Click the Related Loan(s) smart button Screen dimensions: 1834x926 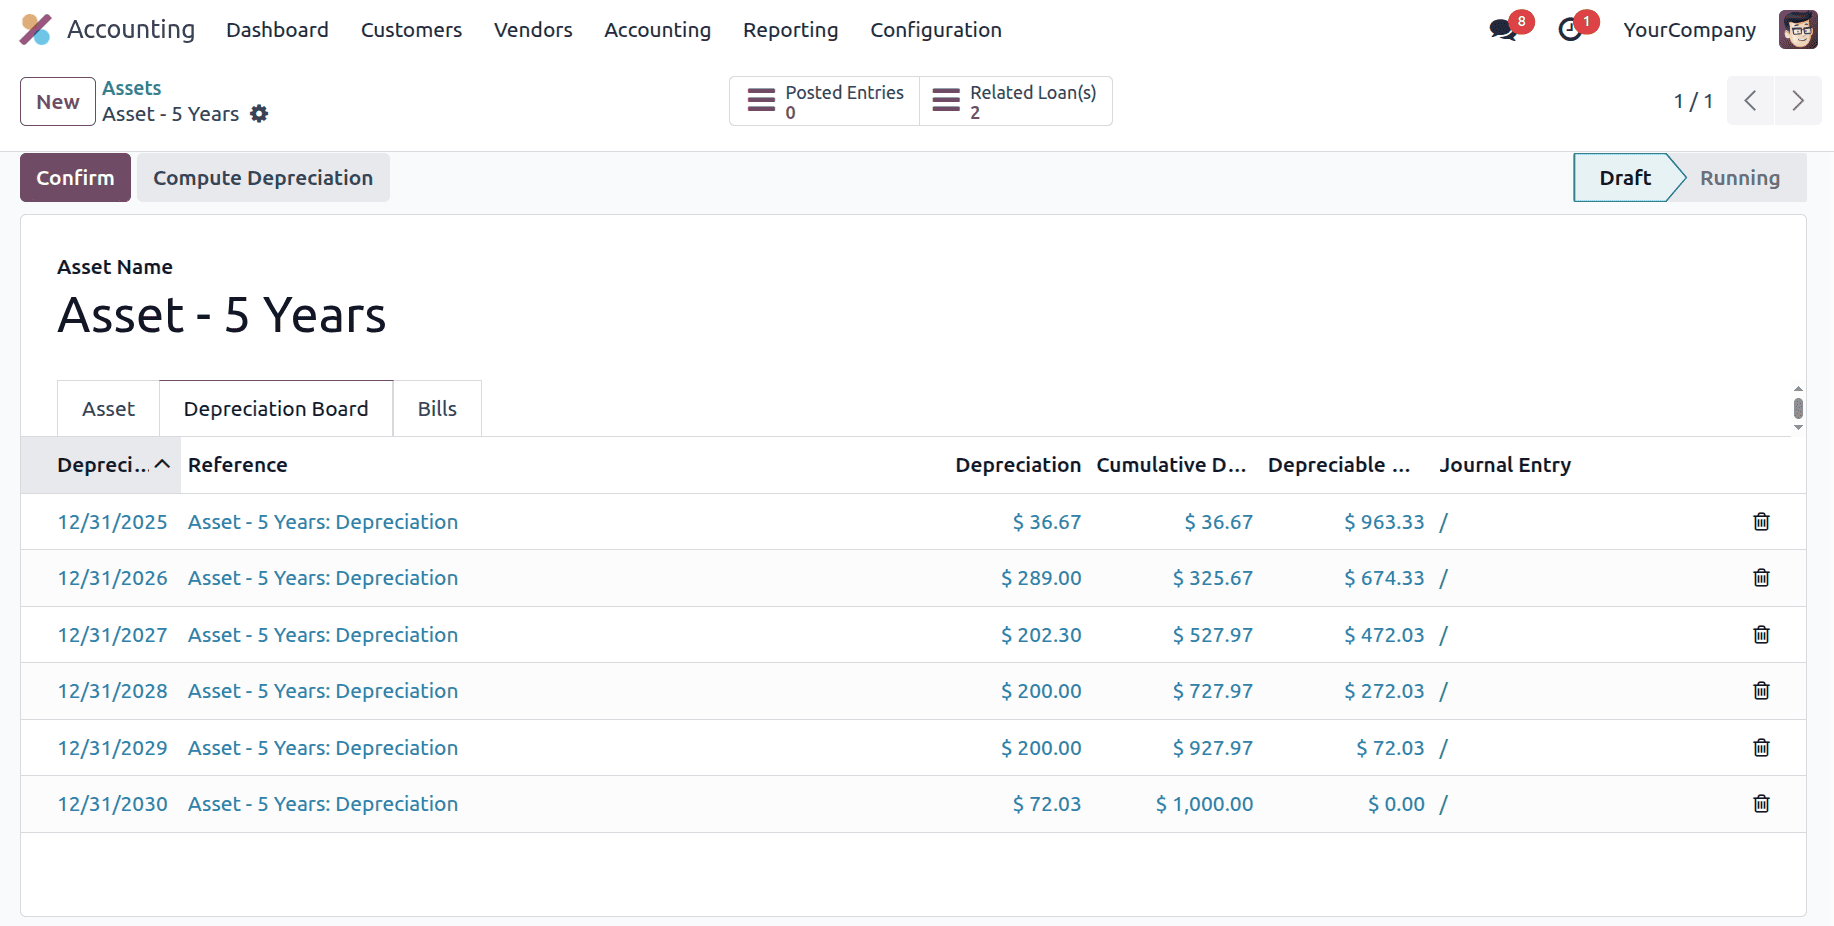(1015, 100)
